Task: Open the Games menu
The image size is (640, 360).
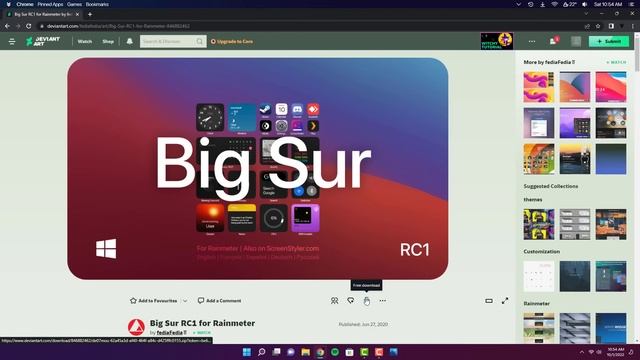Action: click(x=74, y=4)
